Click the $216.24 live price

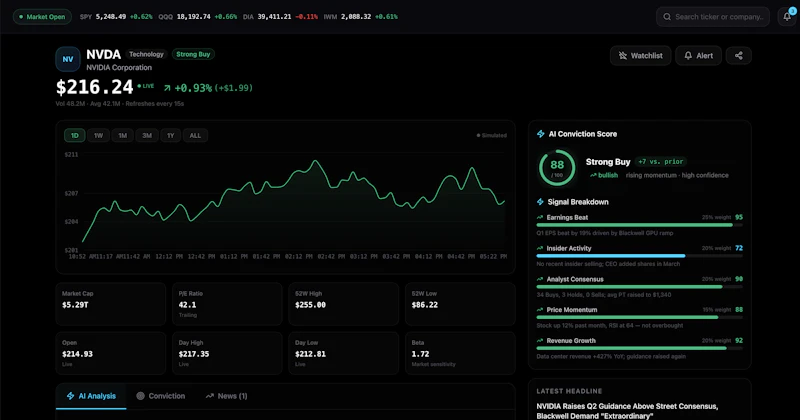(x=94, y=87)
